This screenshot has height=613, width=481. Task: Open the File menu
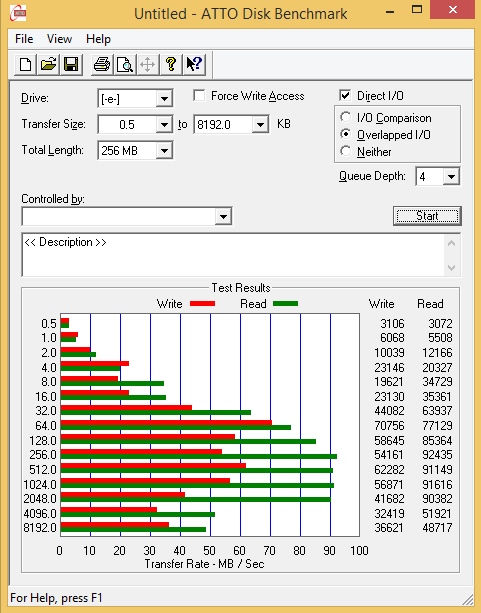pyautogui.click(x=24, y=39)
